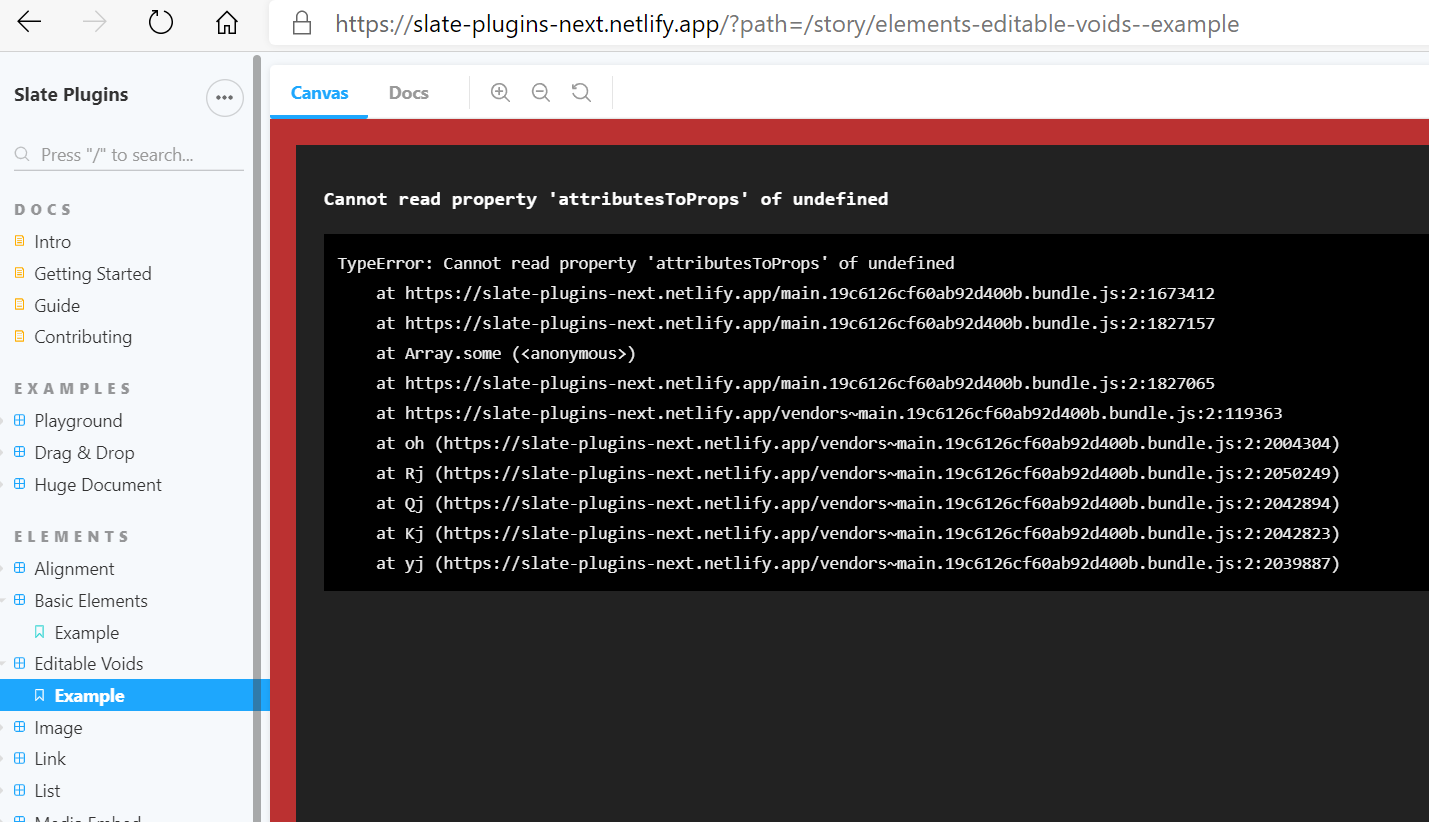This screenshot has height=822, width=1429.
Task: Click the bookmark icon beside the selected Example
Action: point(39,694)
